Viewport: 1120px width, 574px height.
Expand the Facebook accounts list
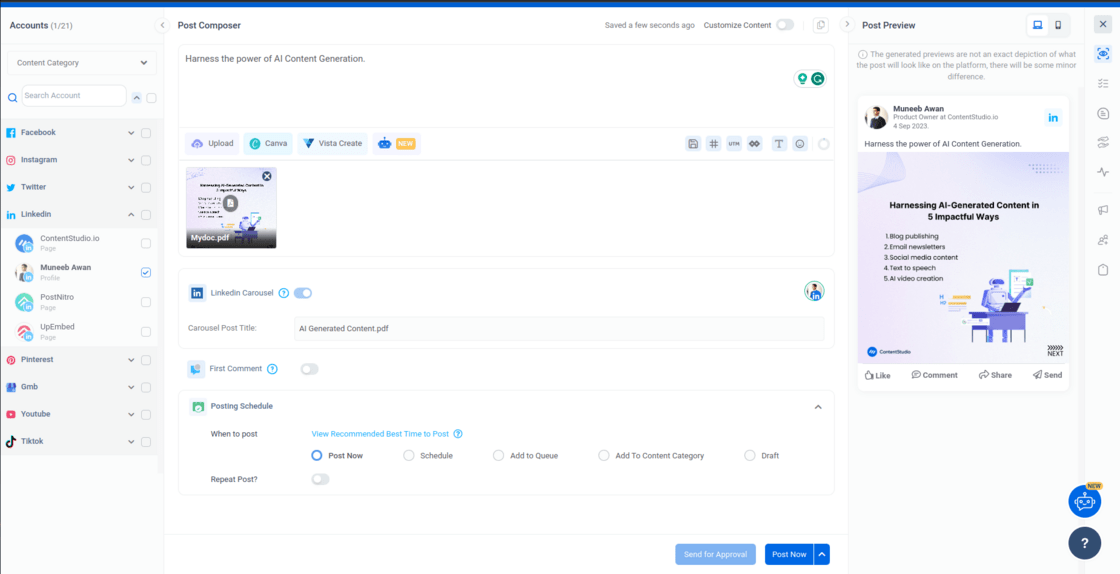(x=131, y=133)
